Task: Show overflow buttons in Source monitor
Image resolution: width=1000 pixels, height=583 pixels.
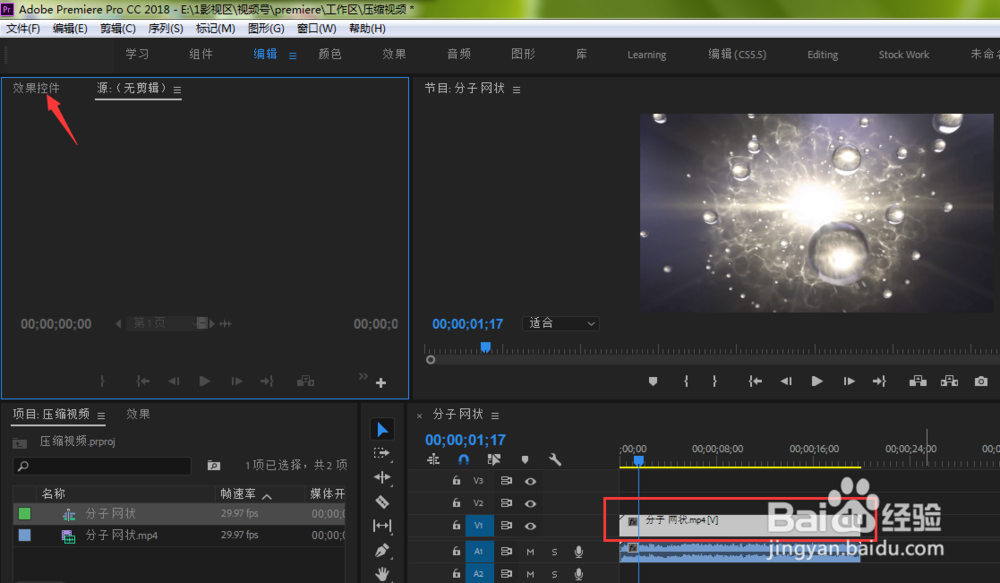Action: (x=363, y=376)
